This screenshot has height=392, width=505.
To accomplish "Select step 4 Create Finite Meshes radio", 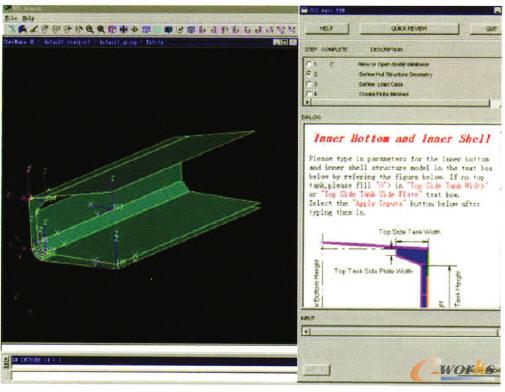I will [309, 94].
